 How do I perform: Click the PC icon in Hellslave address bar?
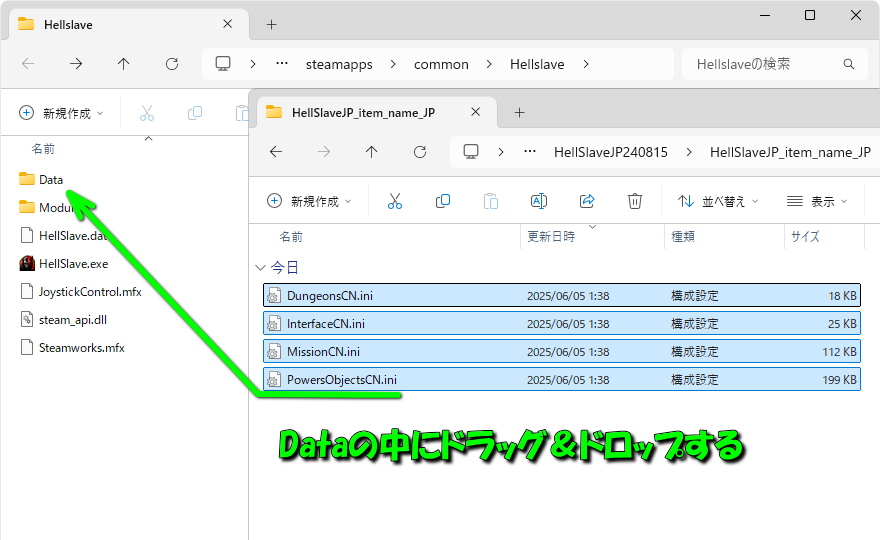click(223, 63)
